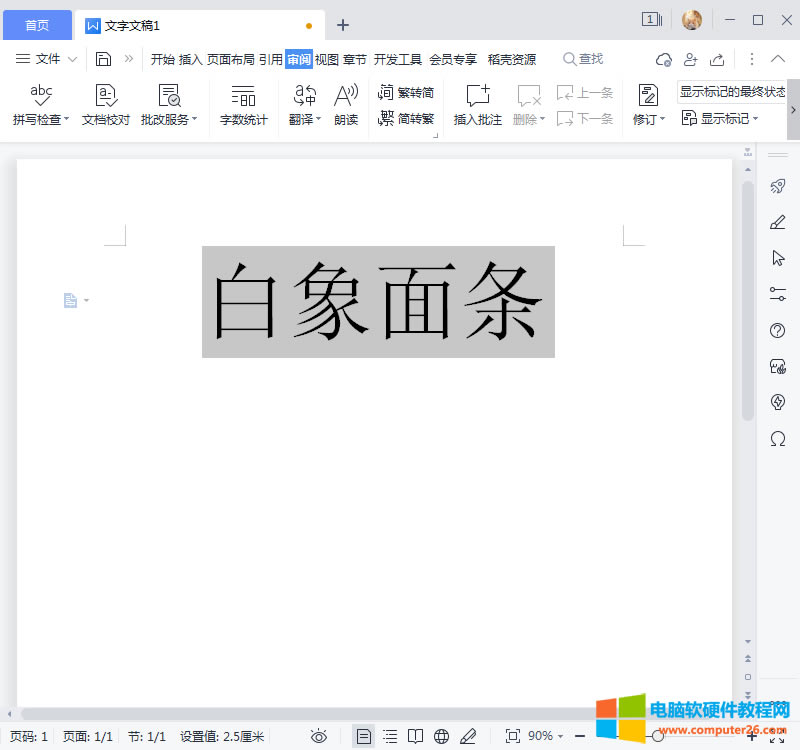Go to the 首页 home tab
The width and height of the screenshot is (800, 750).
(x=36, y=25)
